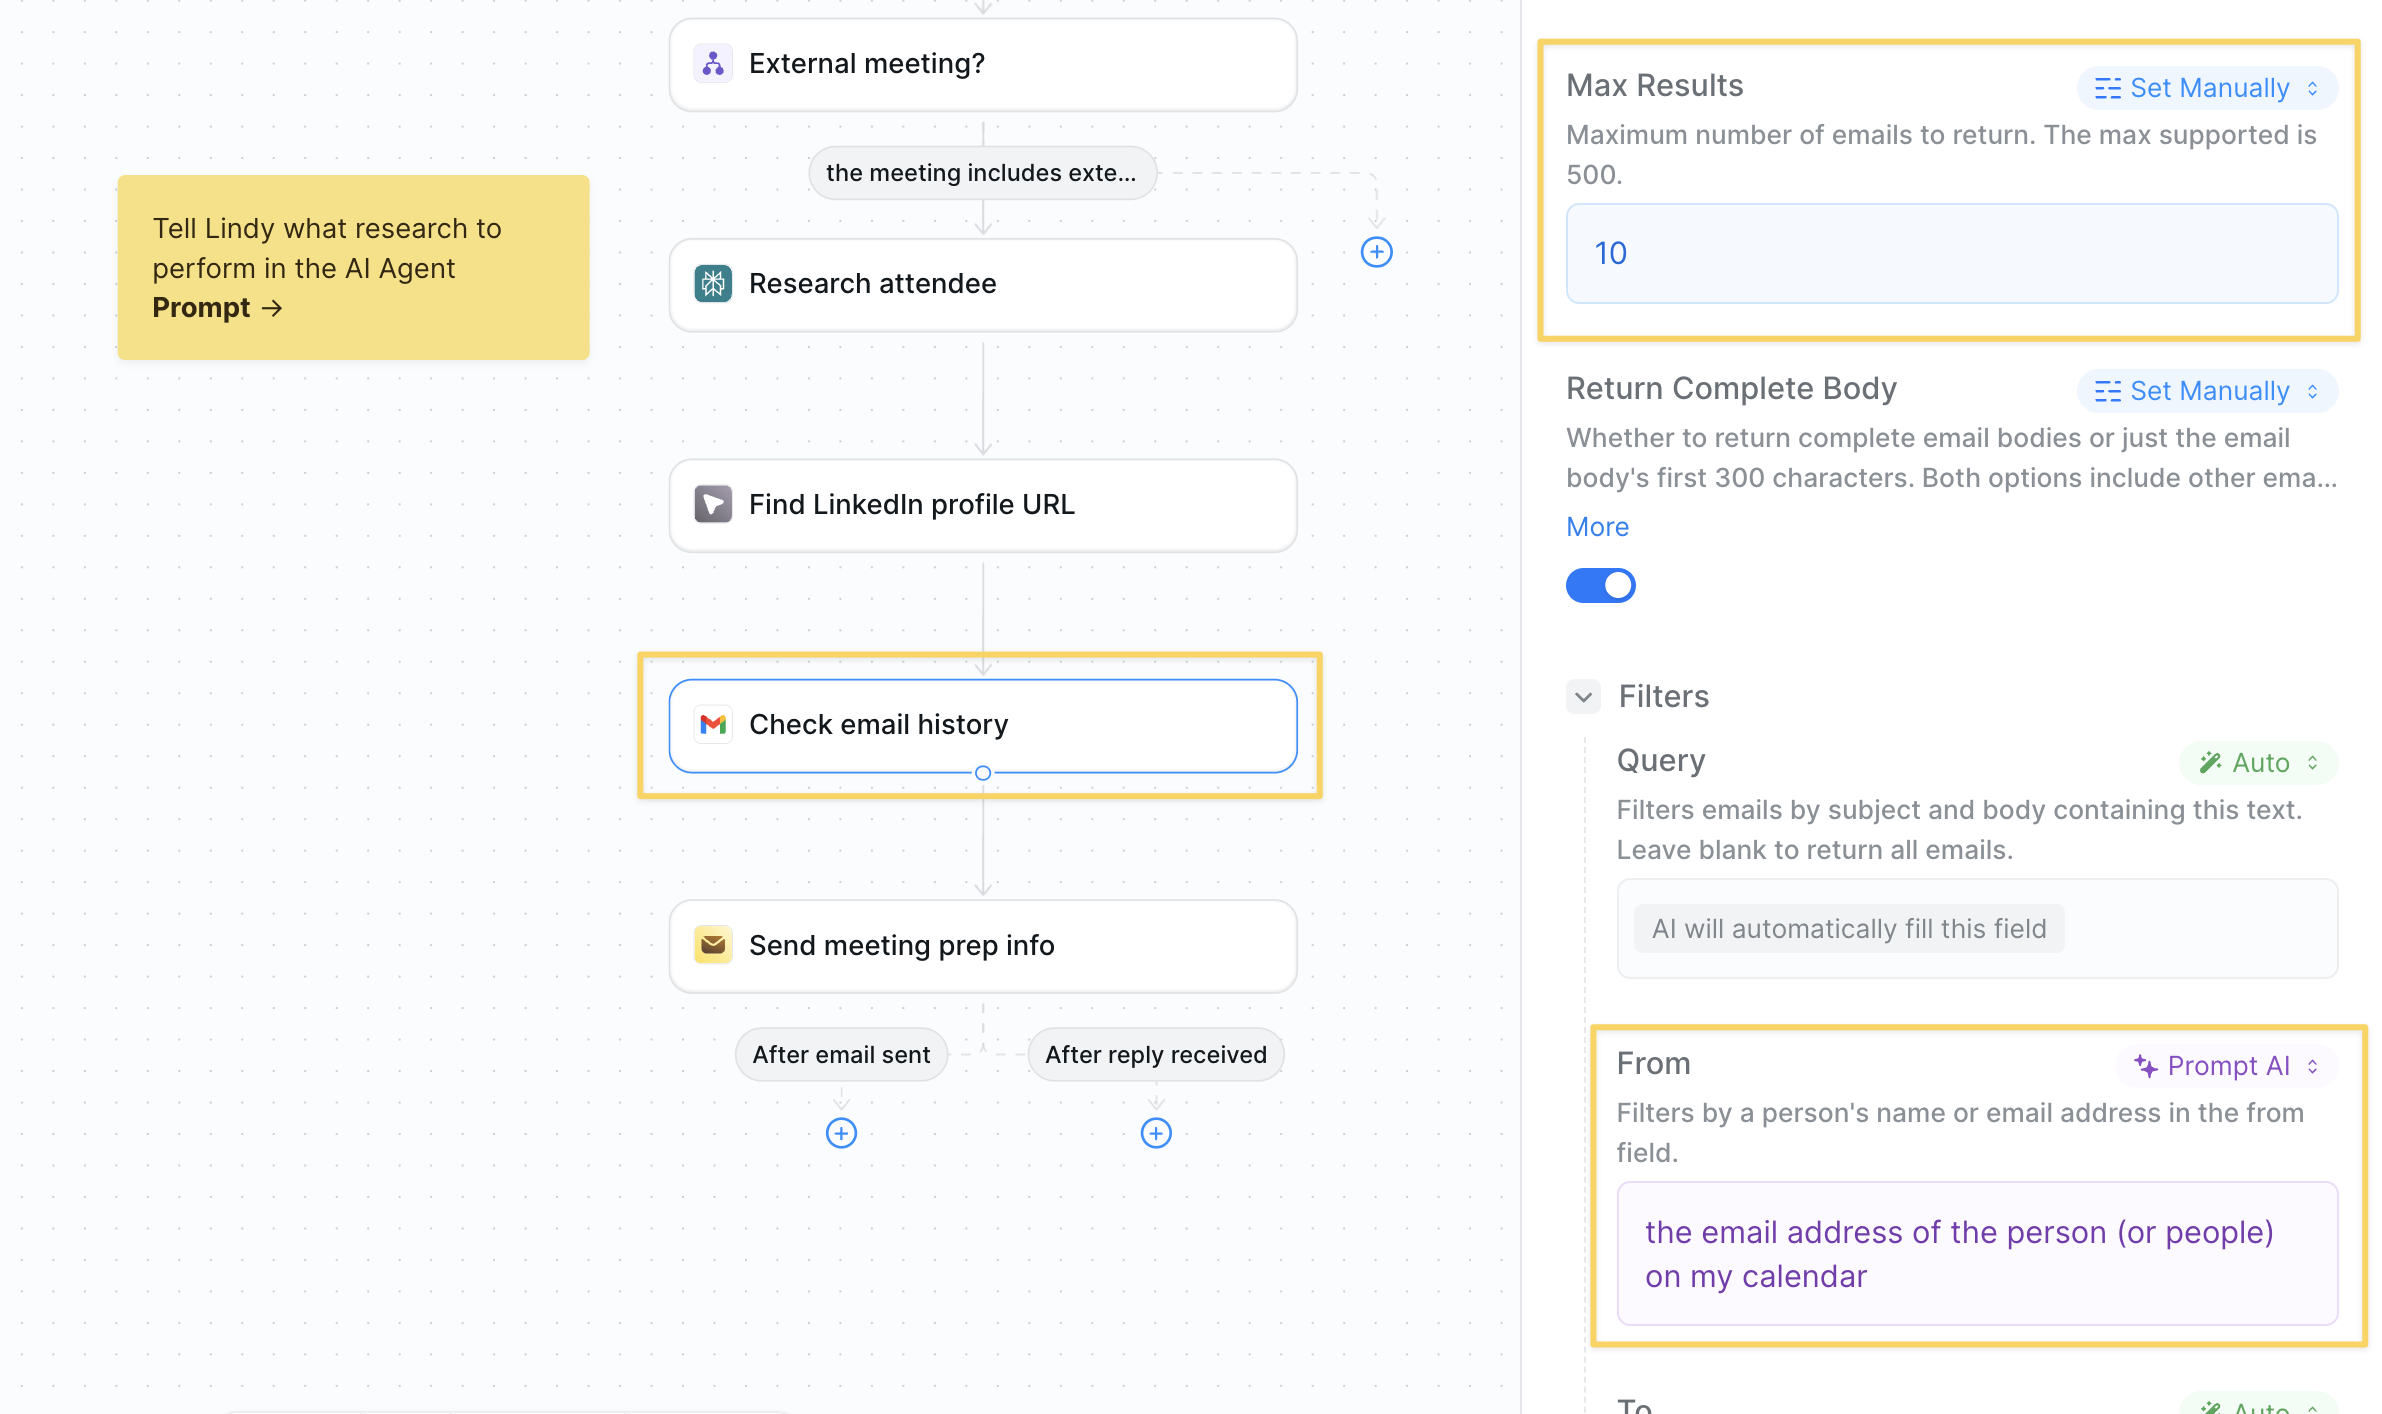
Task: Click the plus icon under After email sent
Action: click(x=841, y=1133)
